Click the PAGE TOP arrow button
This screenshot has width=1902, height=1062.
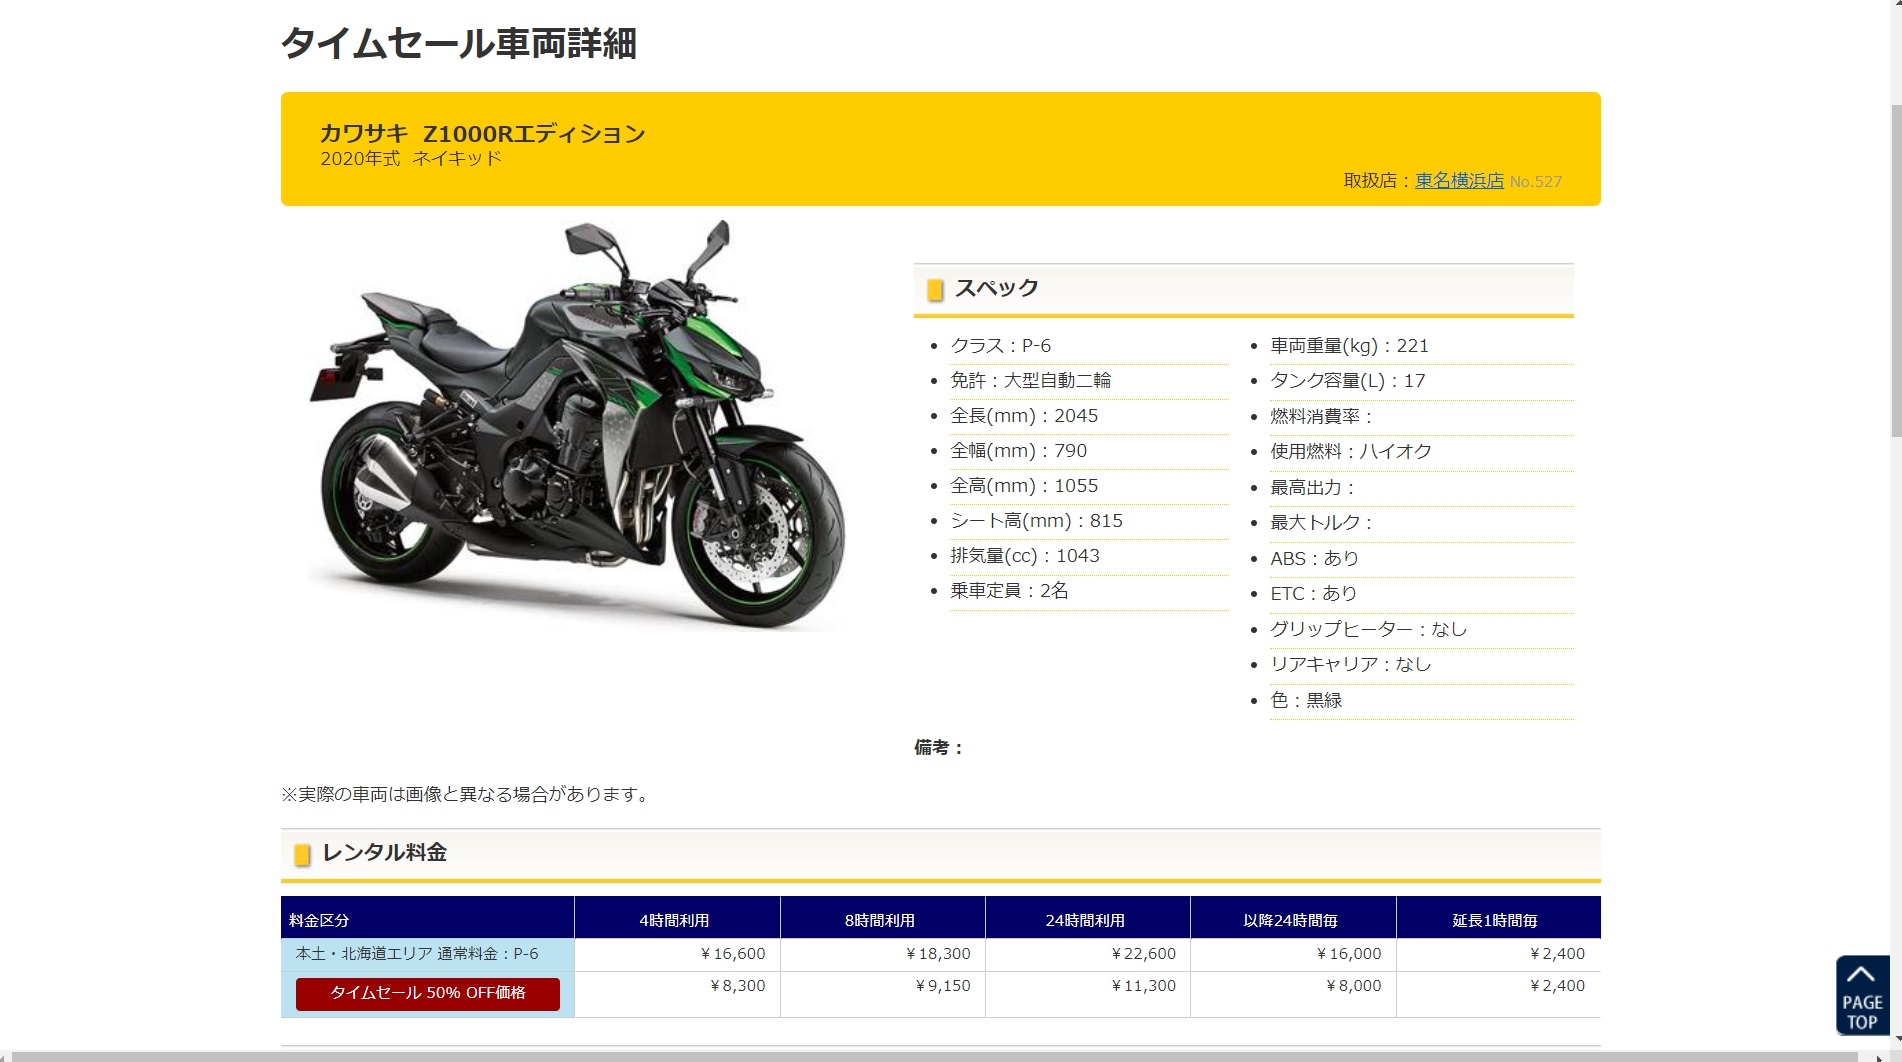point(1862,995)
